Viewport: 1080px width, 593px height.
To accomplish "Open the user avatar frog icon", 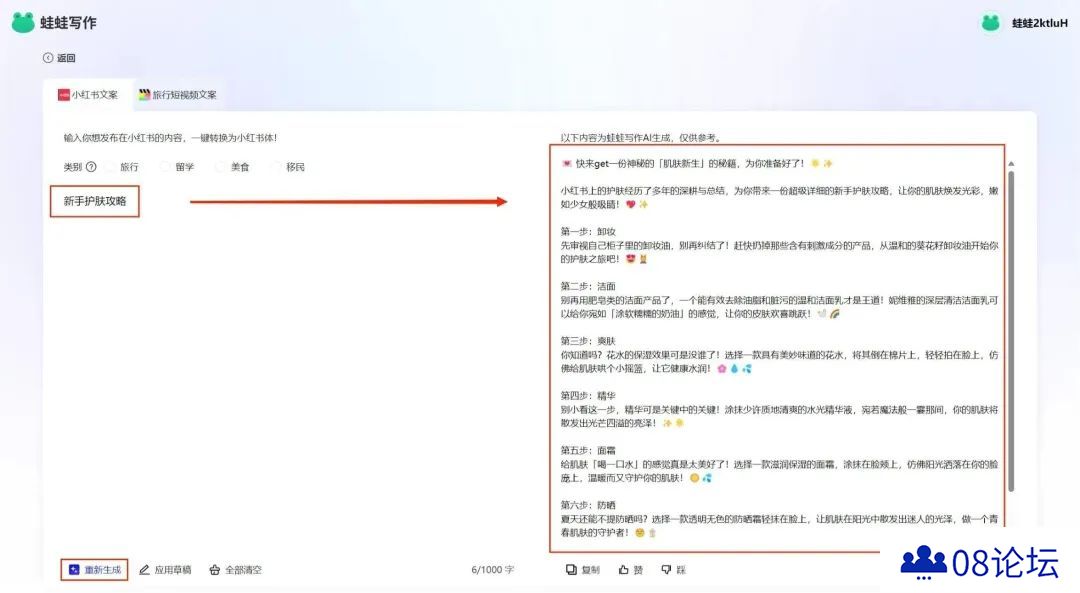I will coord(990,23).
